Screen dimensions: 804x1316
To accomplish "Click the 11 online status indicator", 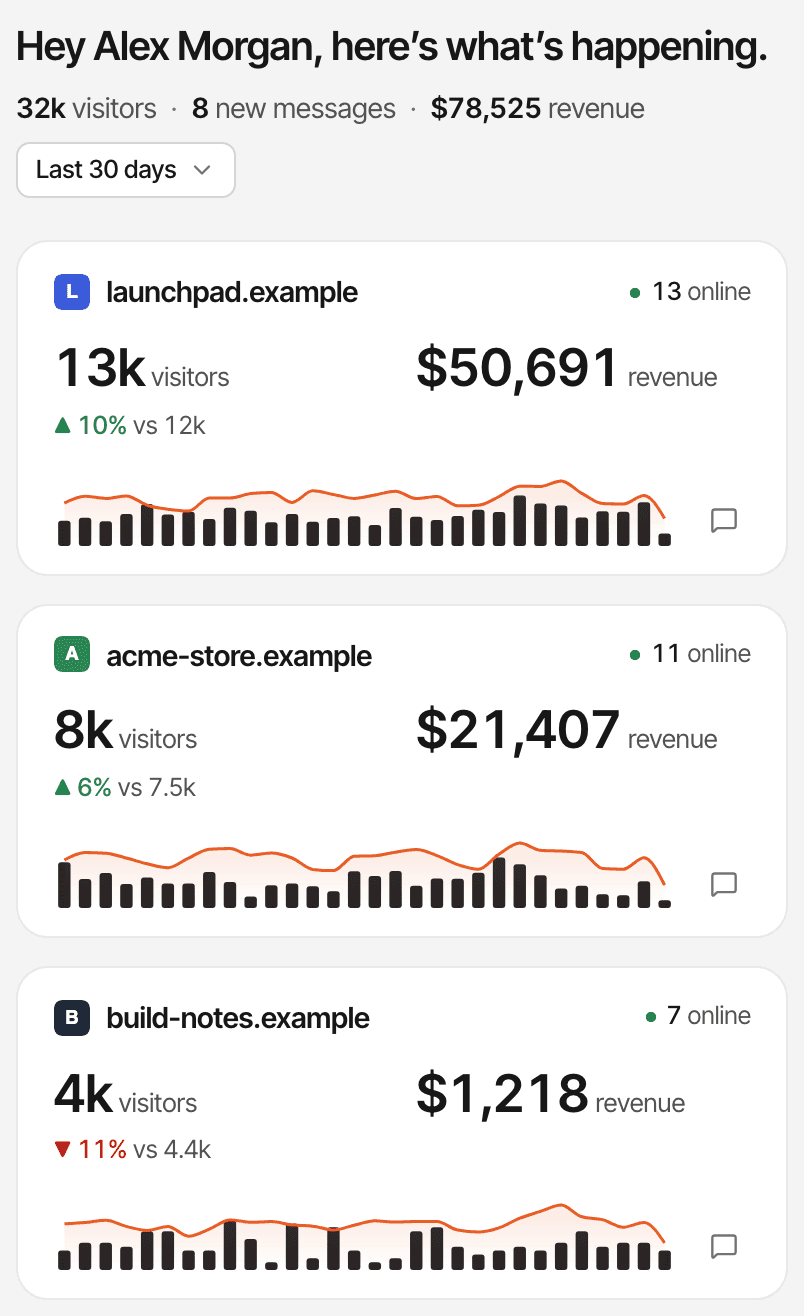I will pos(690,654).
